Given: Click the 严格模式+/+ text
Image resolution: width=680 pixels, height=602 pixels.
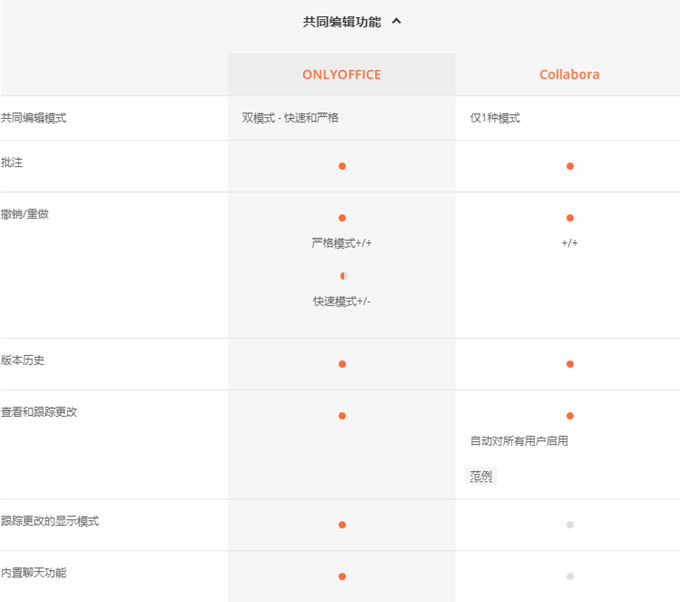Looking at the screenshot, I should tap(342, 243).
